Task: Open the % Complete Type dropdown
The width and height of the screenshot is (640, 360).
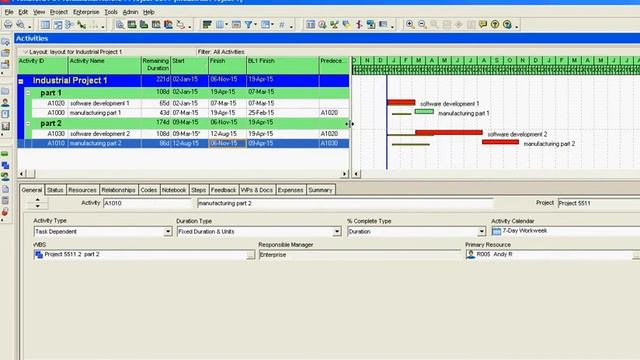Action: click(x=482, y=232)
